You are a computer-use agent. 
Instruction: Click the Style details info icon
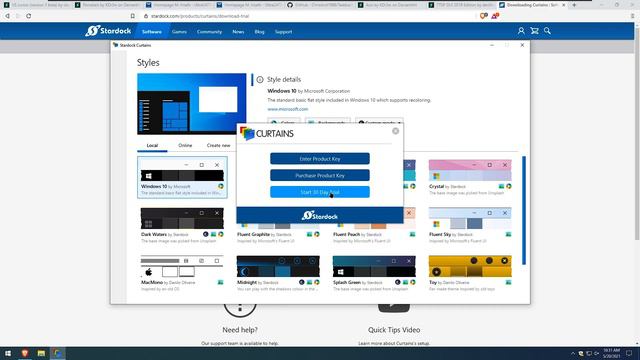(x=260, y=80)
